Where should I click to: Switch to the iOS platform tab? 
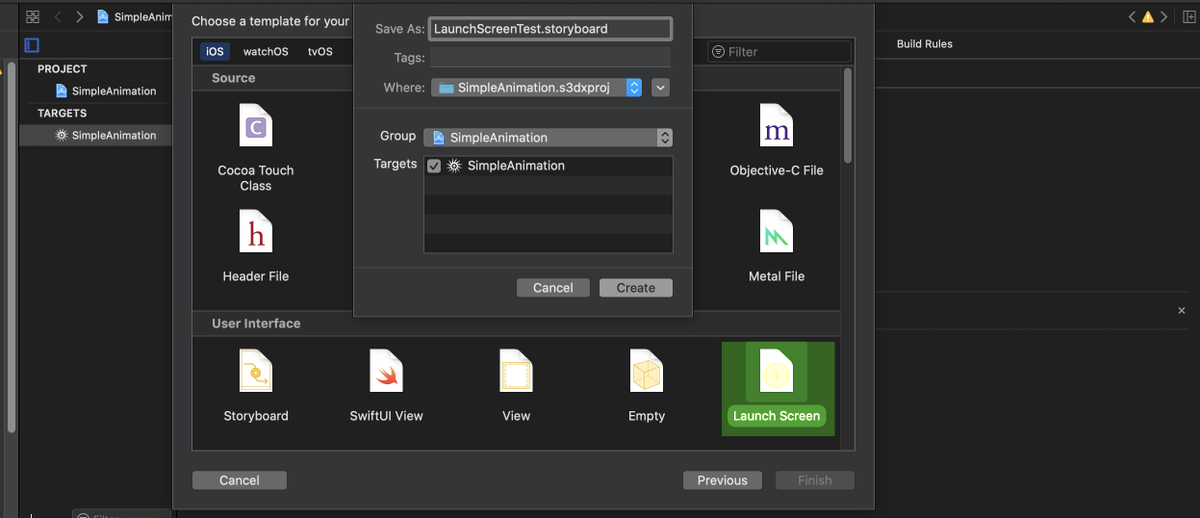click(x=215, y=51)
